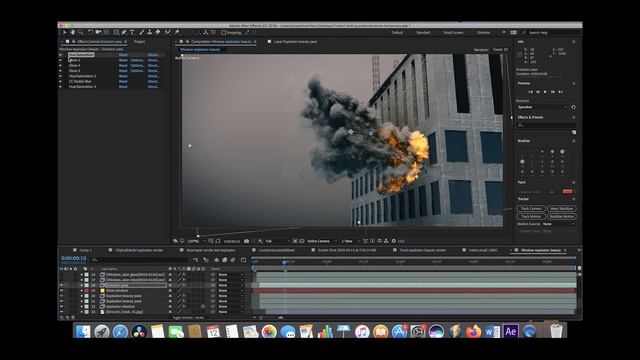Click the Warp Stabilizer button
Image resolution: width=640 pixels, height=360 pixels.
[x=562, y=209]
